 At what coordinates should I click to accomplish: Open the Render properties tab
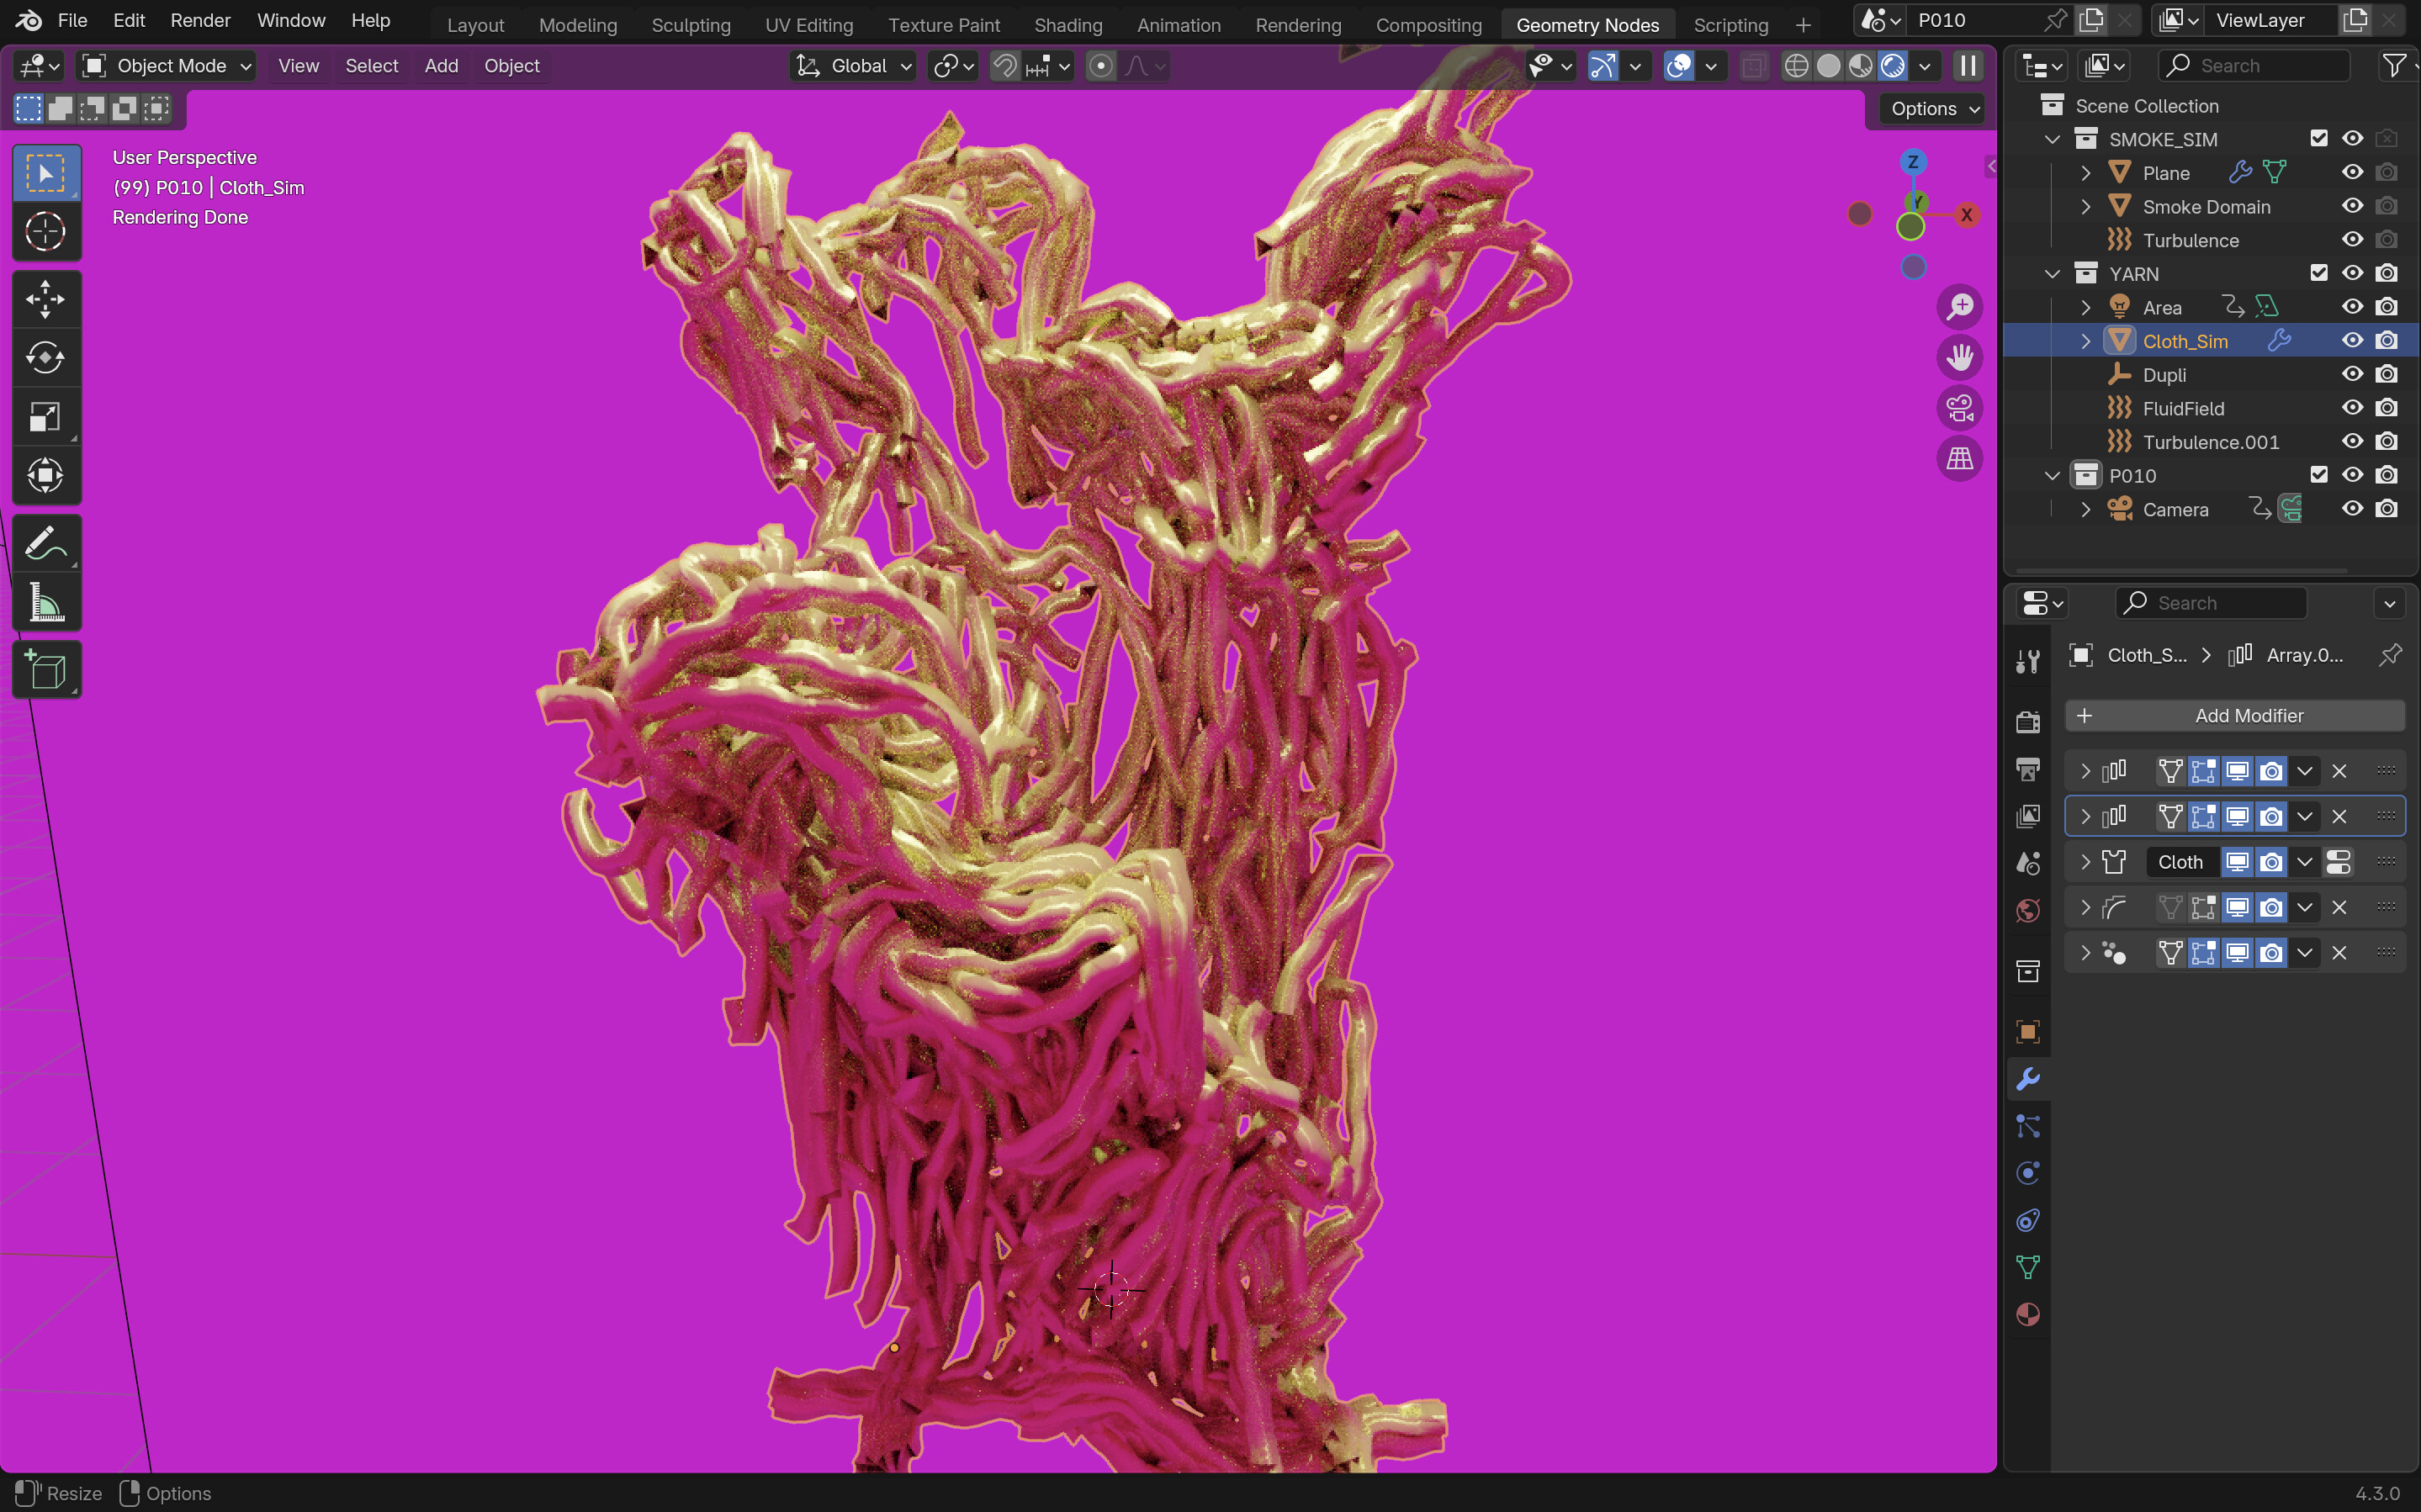pyautogui.click(x=2028, y=722)
